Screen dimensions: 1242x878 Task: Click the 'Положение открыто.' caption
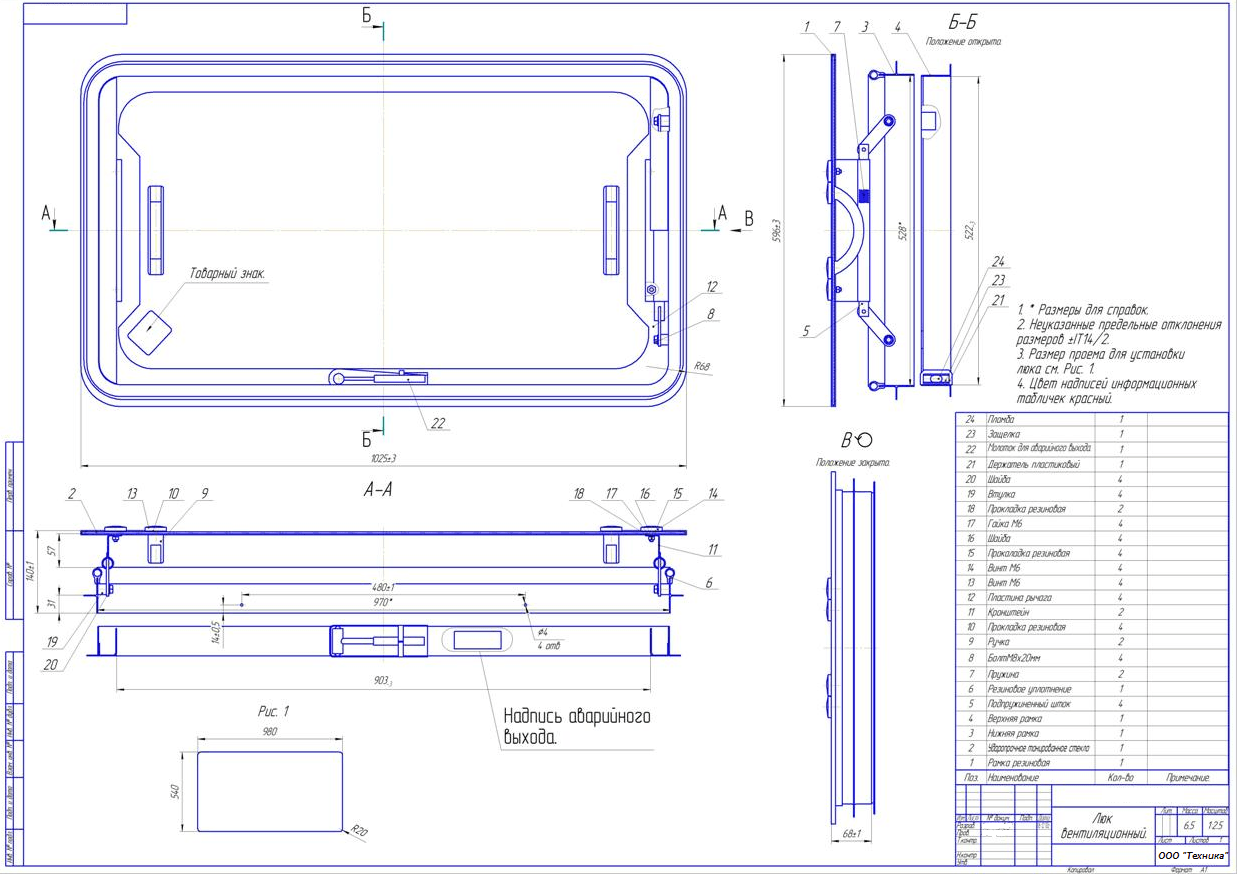point(964,42)
